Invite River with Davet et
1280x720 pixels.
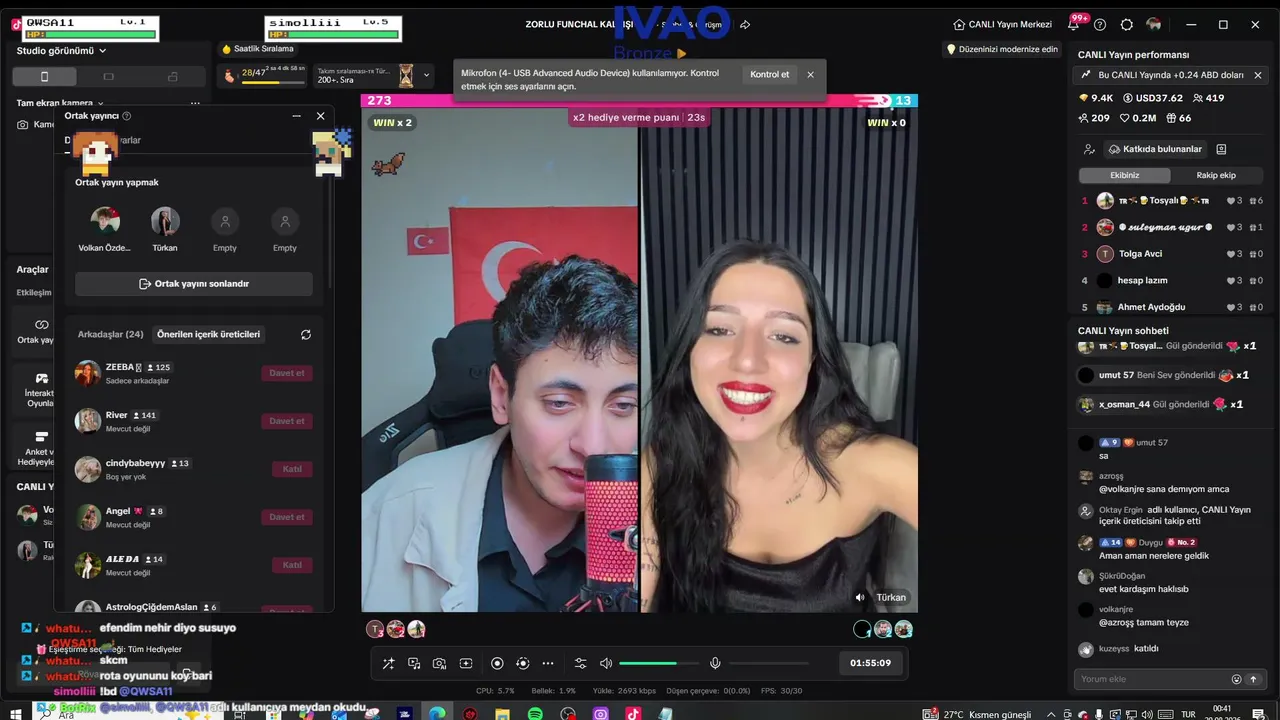pos(287,421)
